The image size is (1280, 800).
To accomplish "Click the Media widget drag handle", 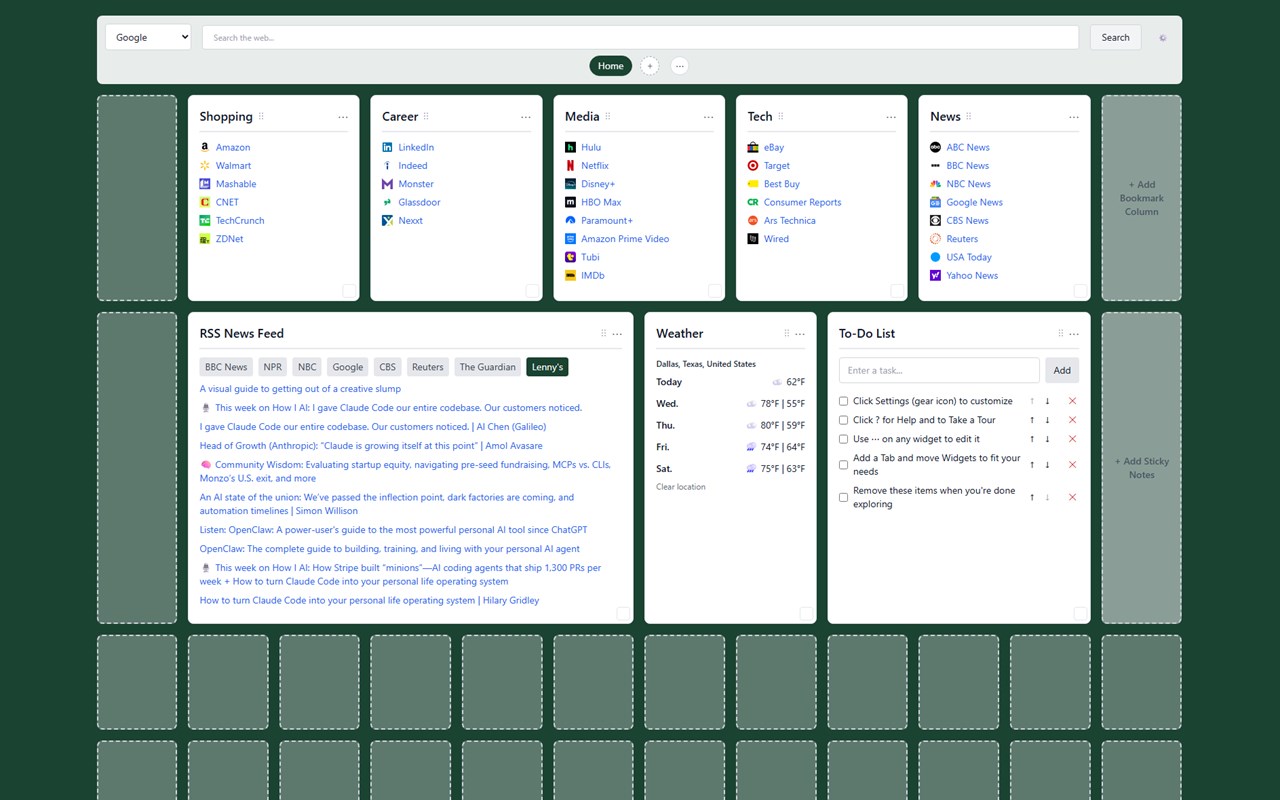I will 608,117.
